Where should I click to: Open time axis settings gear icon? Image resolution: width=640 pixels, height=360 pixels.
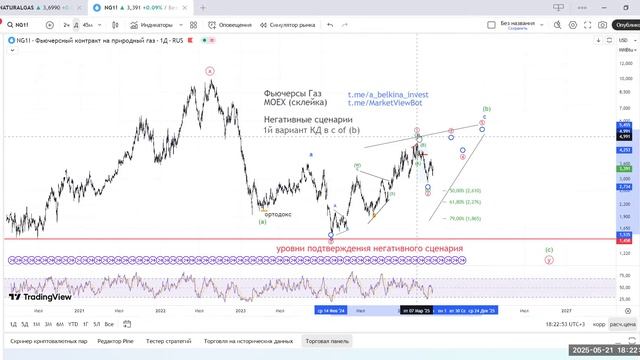tap(628, 311)
